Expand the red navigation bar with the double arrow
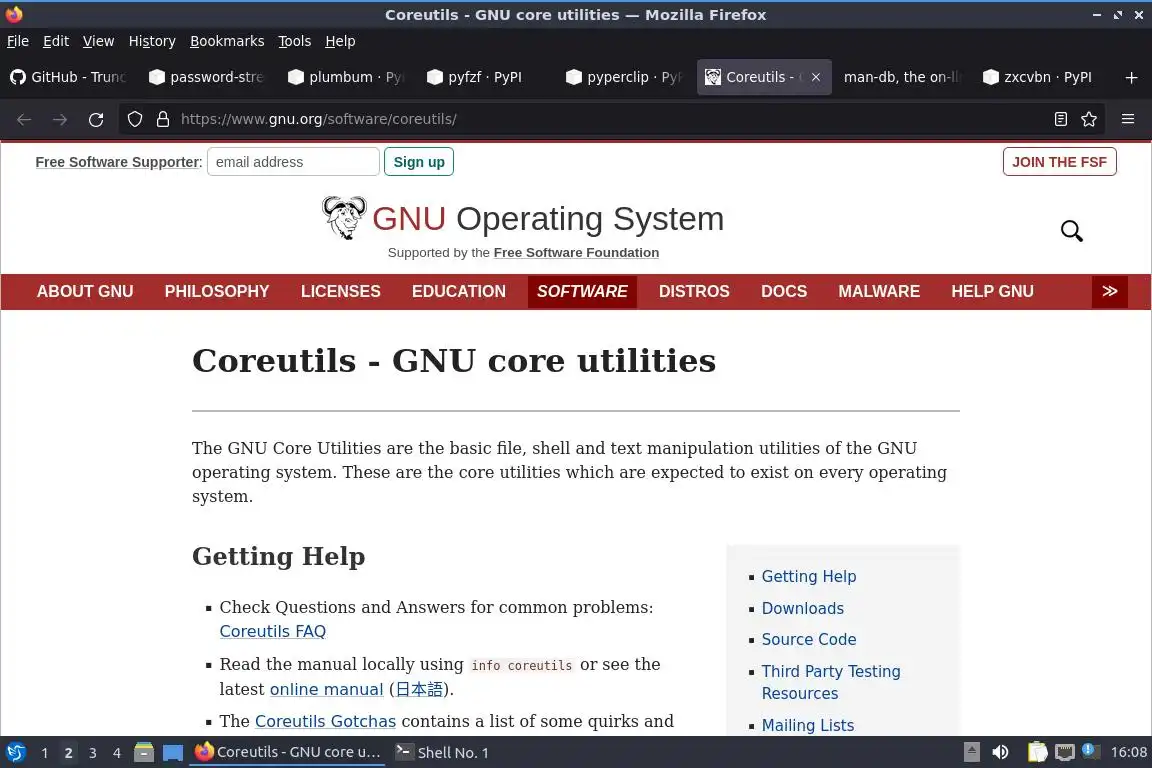The height and width of the screenshot is (768, 1152). (1109, 291)
